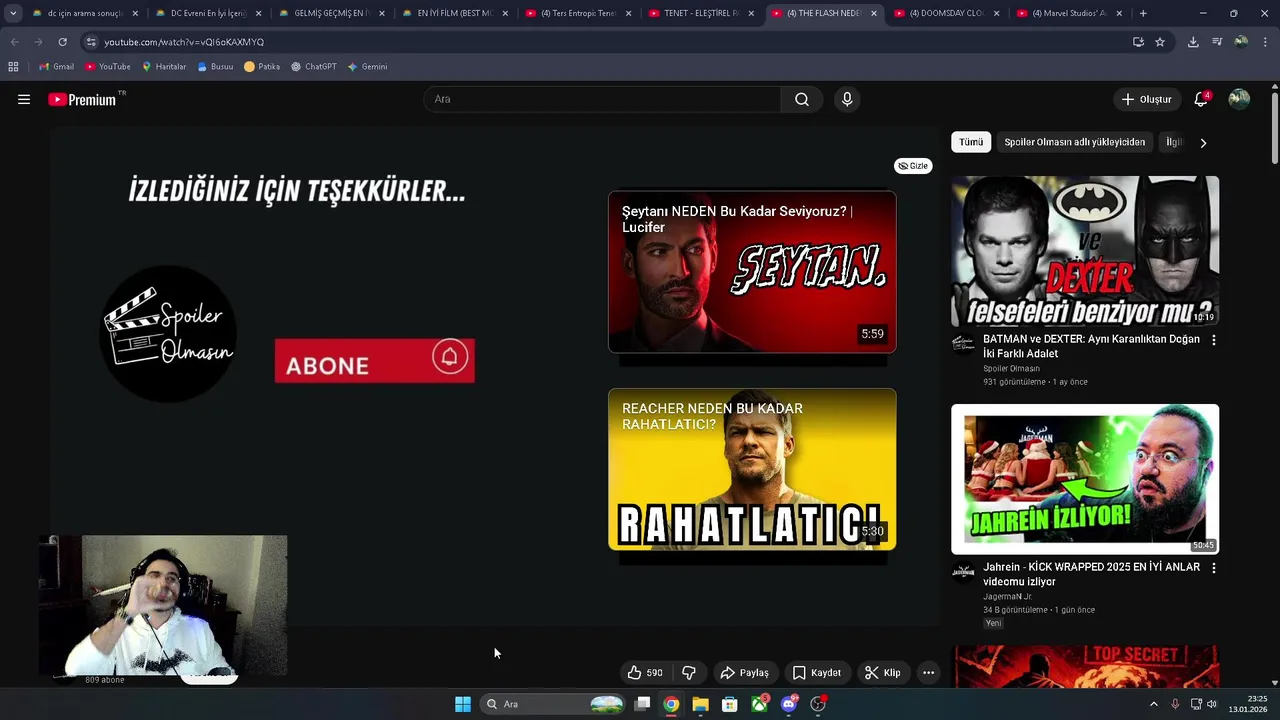Open the YouTube hamburger guide menu
Screen dimensions: 1280x720
click(24, 99)
